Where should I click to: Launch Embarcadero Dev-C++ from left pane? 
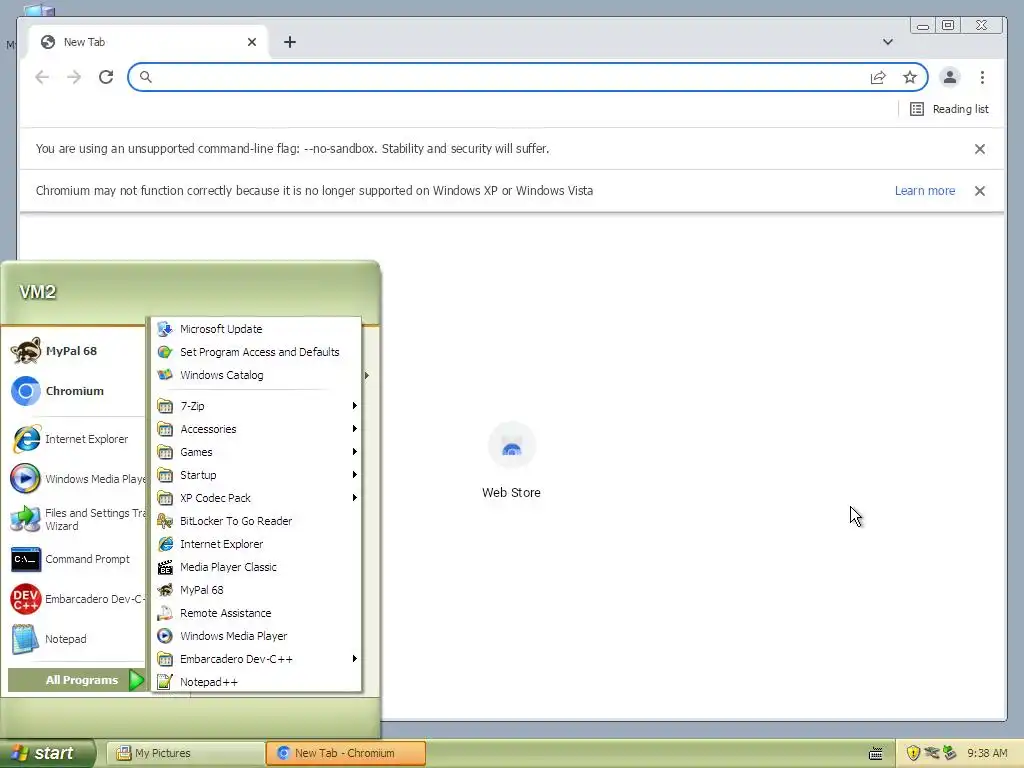pyautogui.click(x=77, y=599)
